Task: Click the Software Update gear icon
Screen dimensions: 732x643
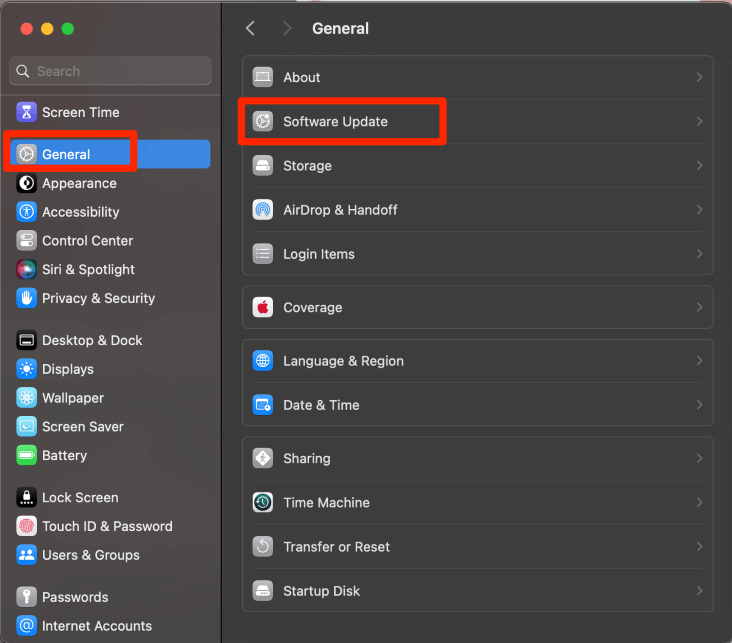Action: click(x=263, y=122)
